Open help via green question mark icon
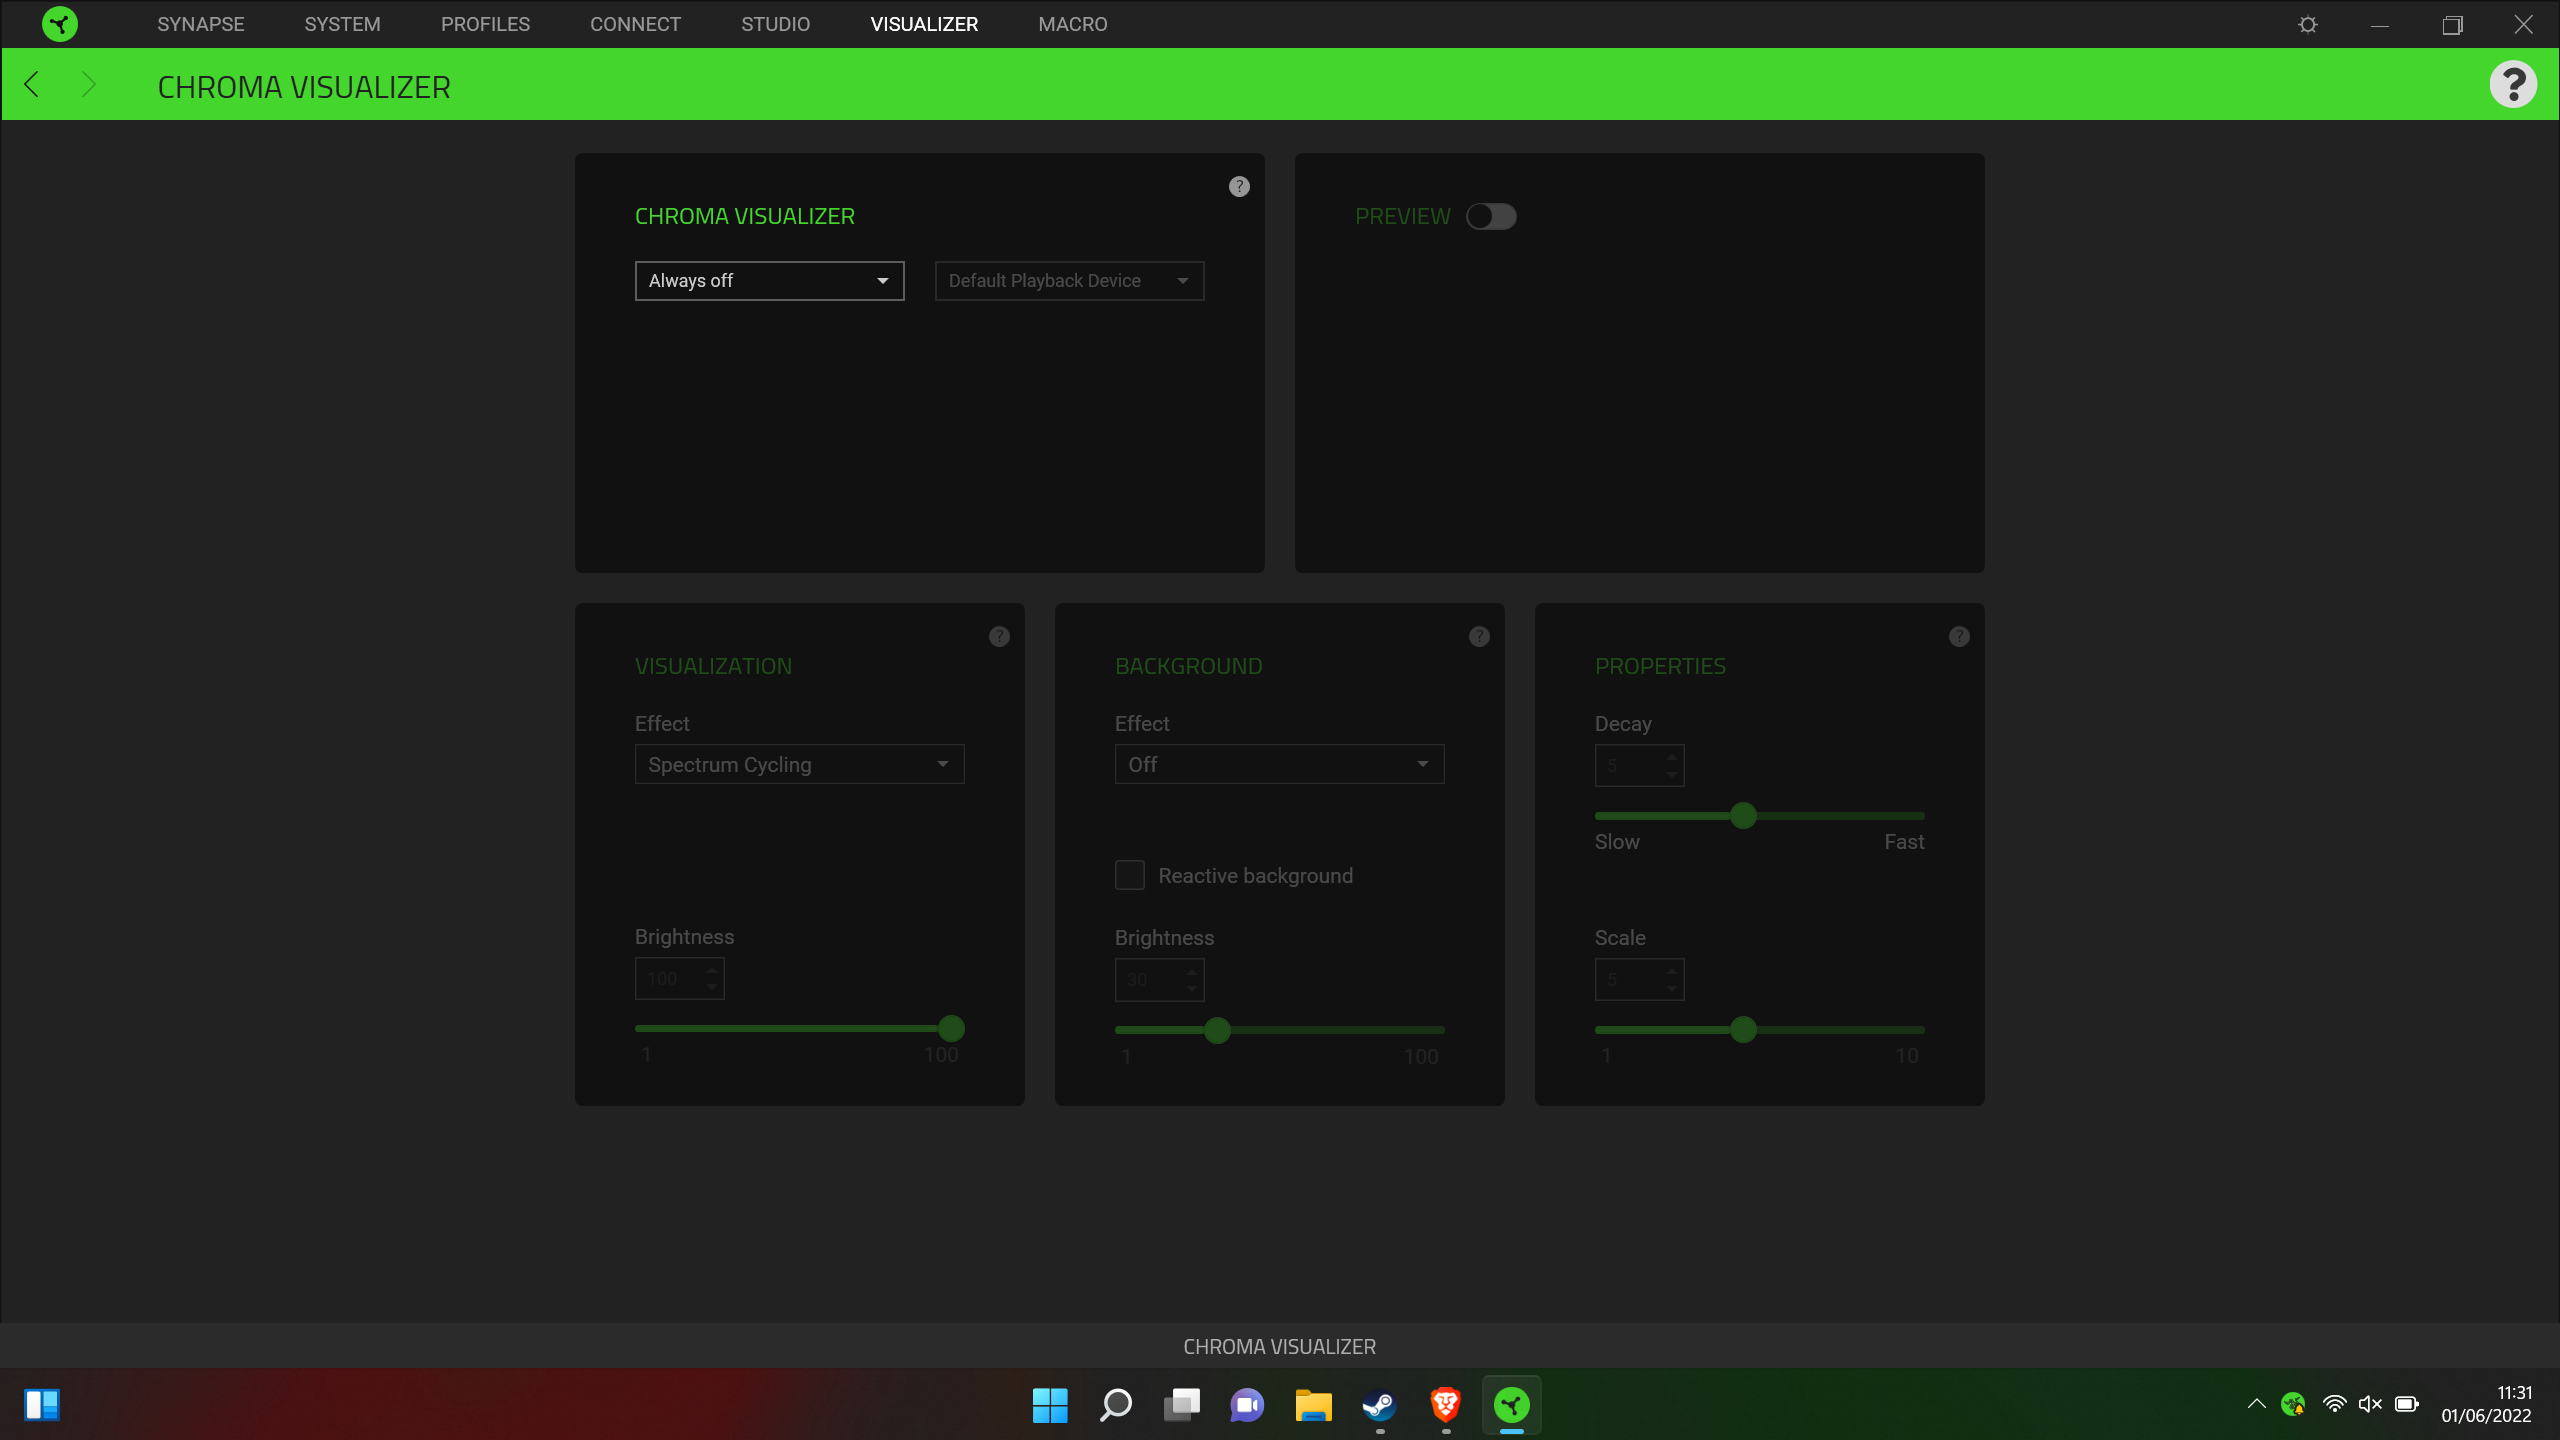Image resolution: width=2560 pixels, height=1440 pixels. tap(2515, 83)
